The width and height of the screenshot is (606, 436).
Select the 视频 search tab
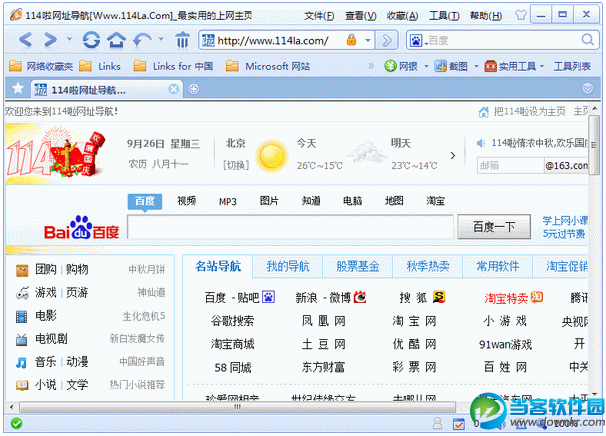click(x=187, y=201)
